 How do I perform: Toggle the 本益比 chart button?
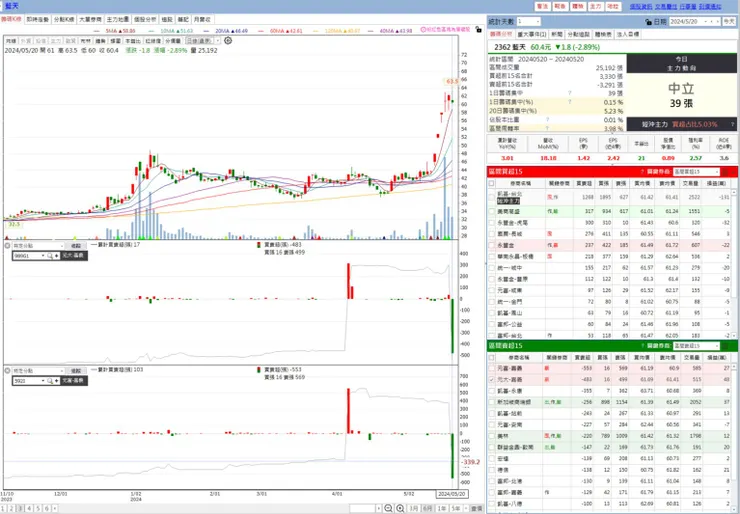tap(133, 41)
